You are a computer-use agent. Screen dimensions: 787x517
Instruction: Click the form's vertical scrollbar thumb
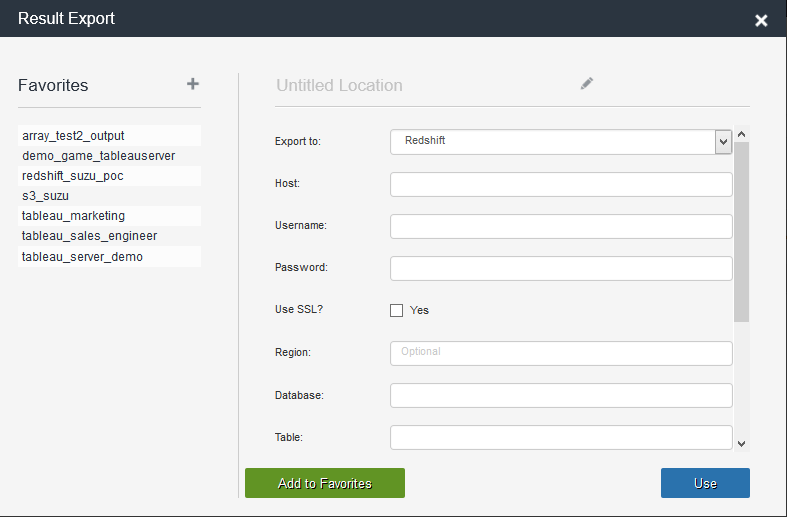[x=741, y=232]
